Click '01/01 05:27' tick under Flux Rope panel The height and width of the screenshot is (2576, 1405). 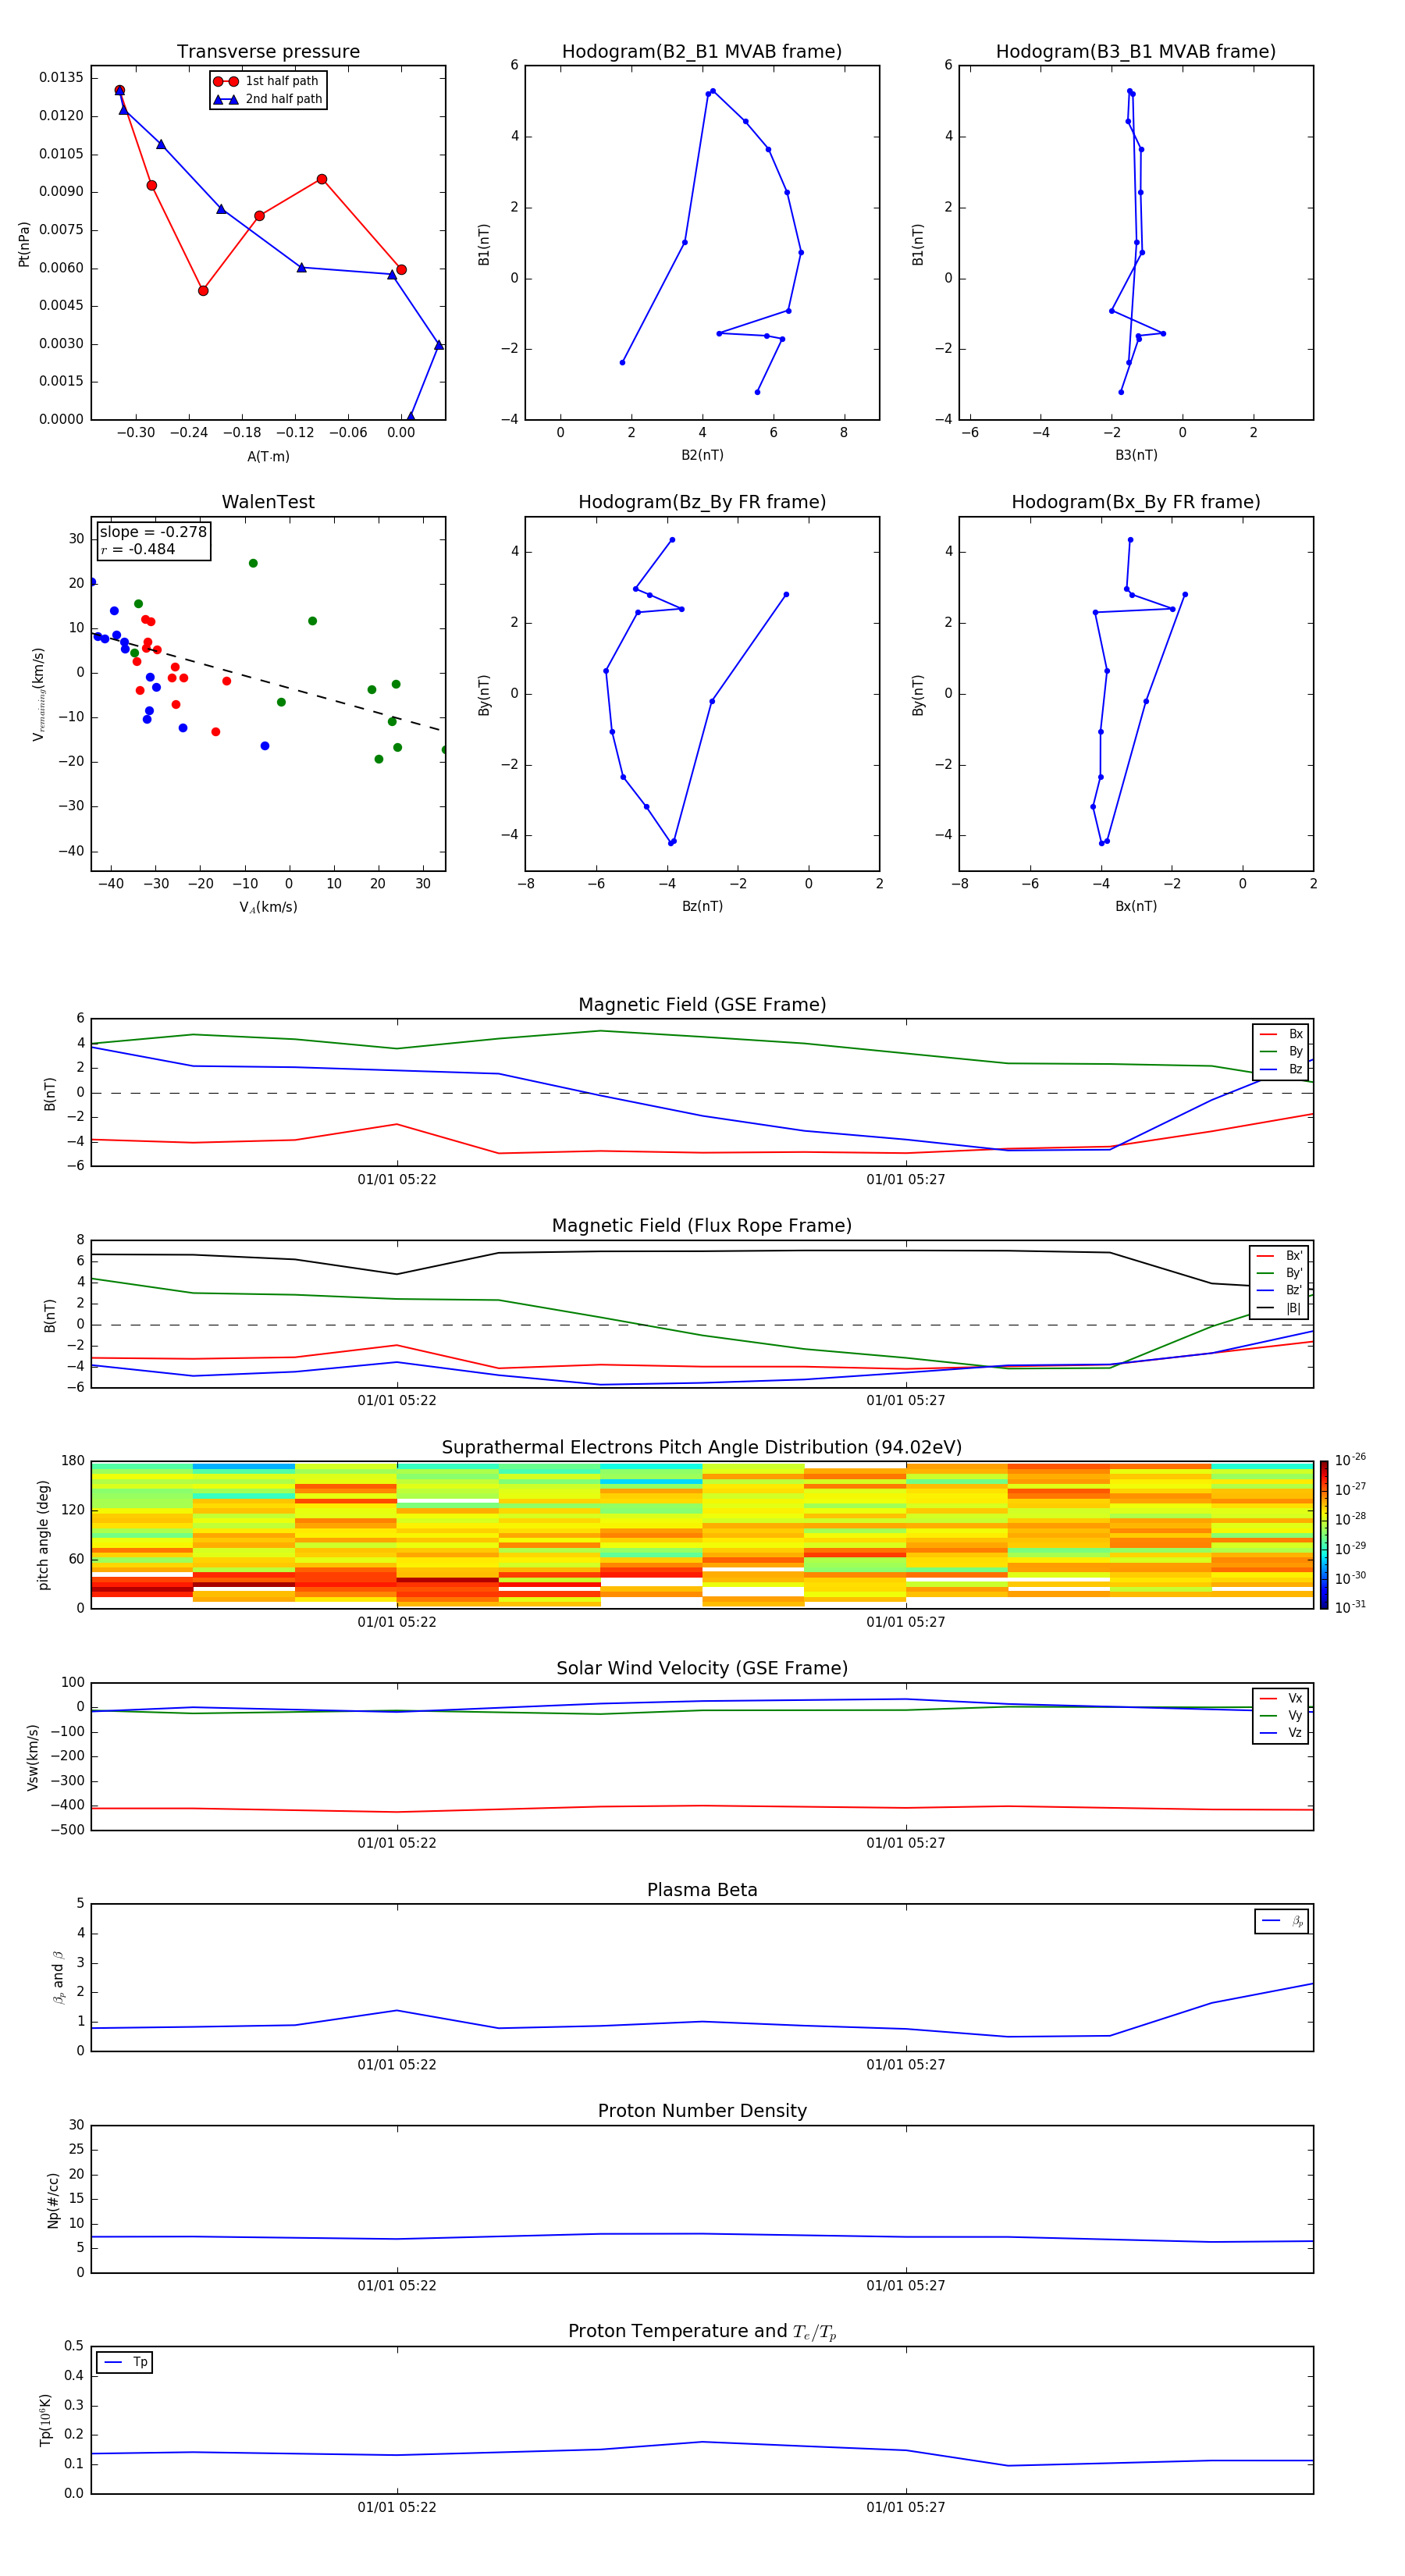click(x=906, y=1401)
